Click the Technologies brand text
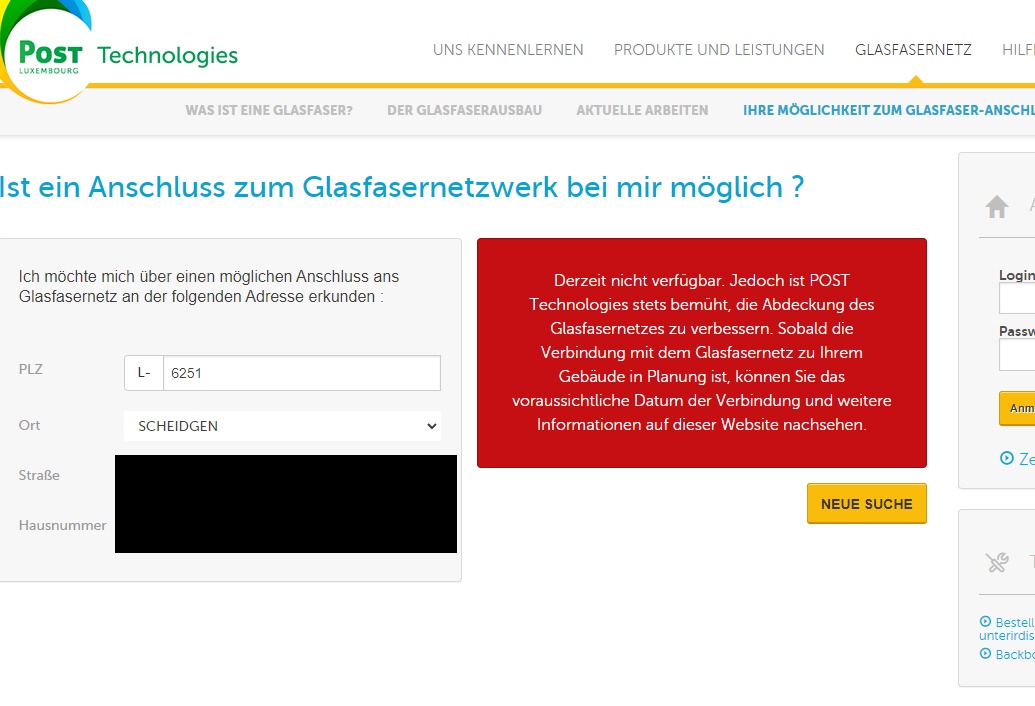The image size is (1035, 706). click(x=168, y=55)
